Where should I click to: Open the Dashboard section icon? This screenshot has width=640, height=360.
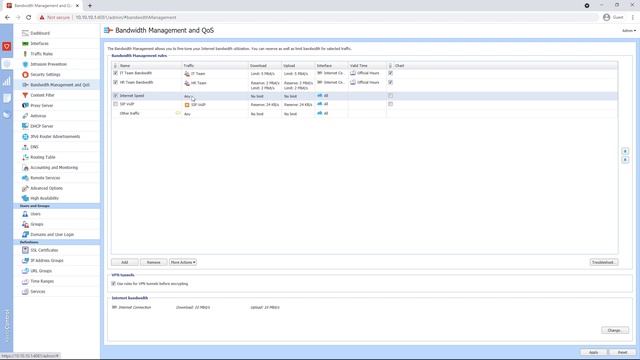coord(25,33)
